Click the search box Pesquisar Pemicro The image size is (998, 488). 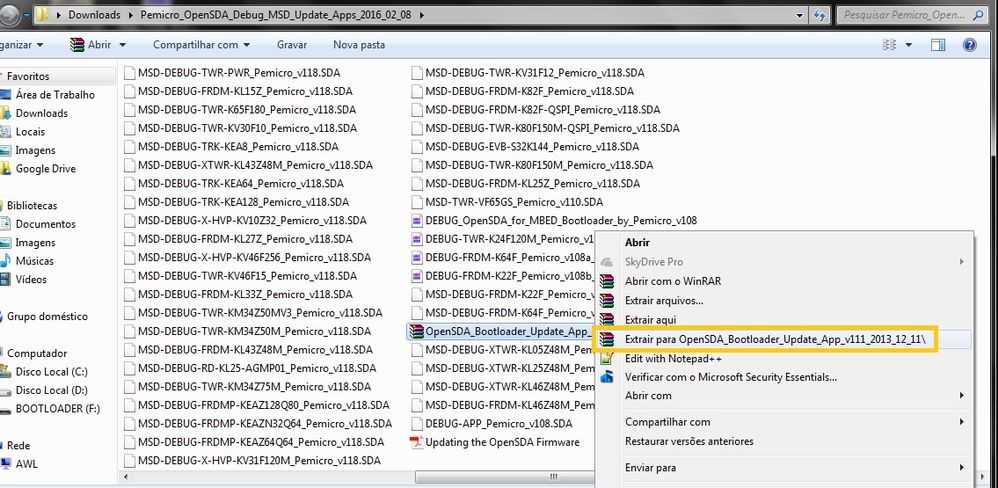click(x=913, y=15)
